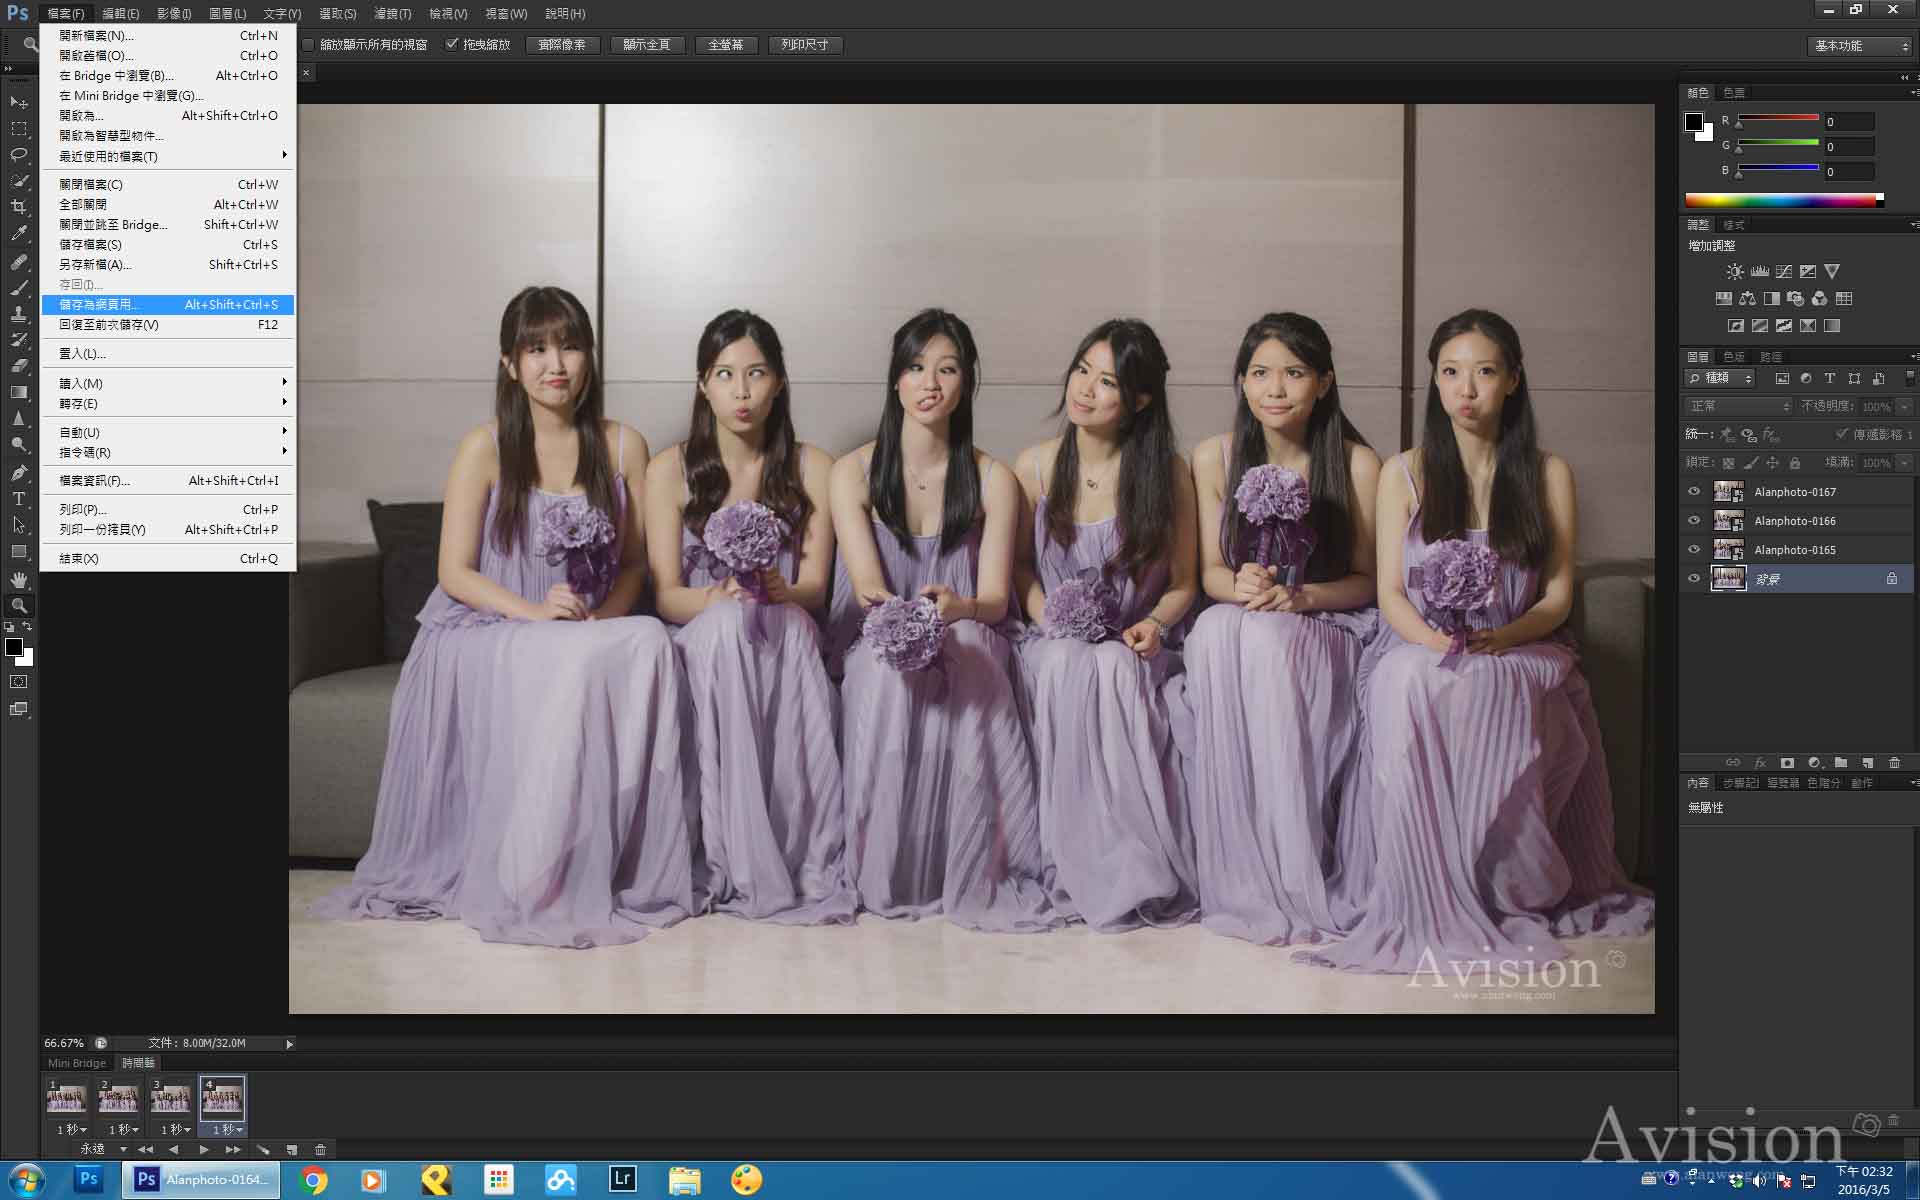Click the 顯示全頁 button
1920x1200 pixels.
coord(647,45)
